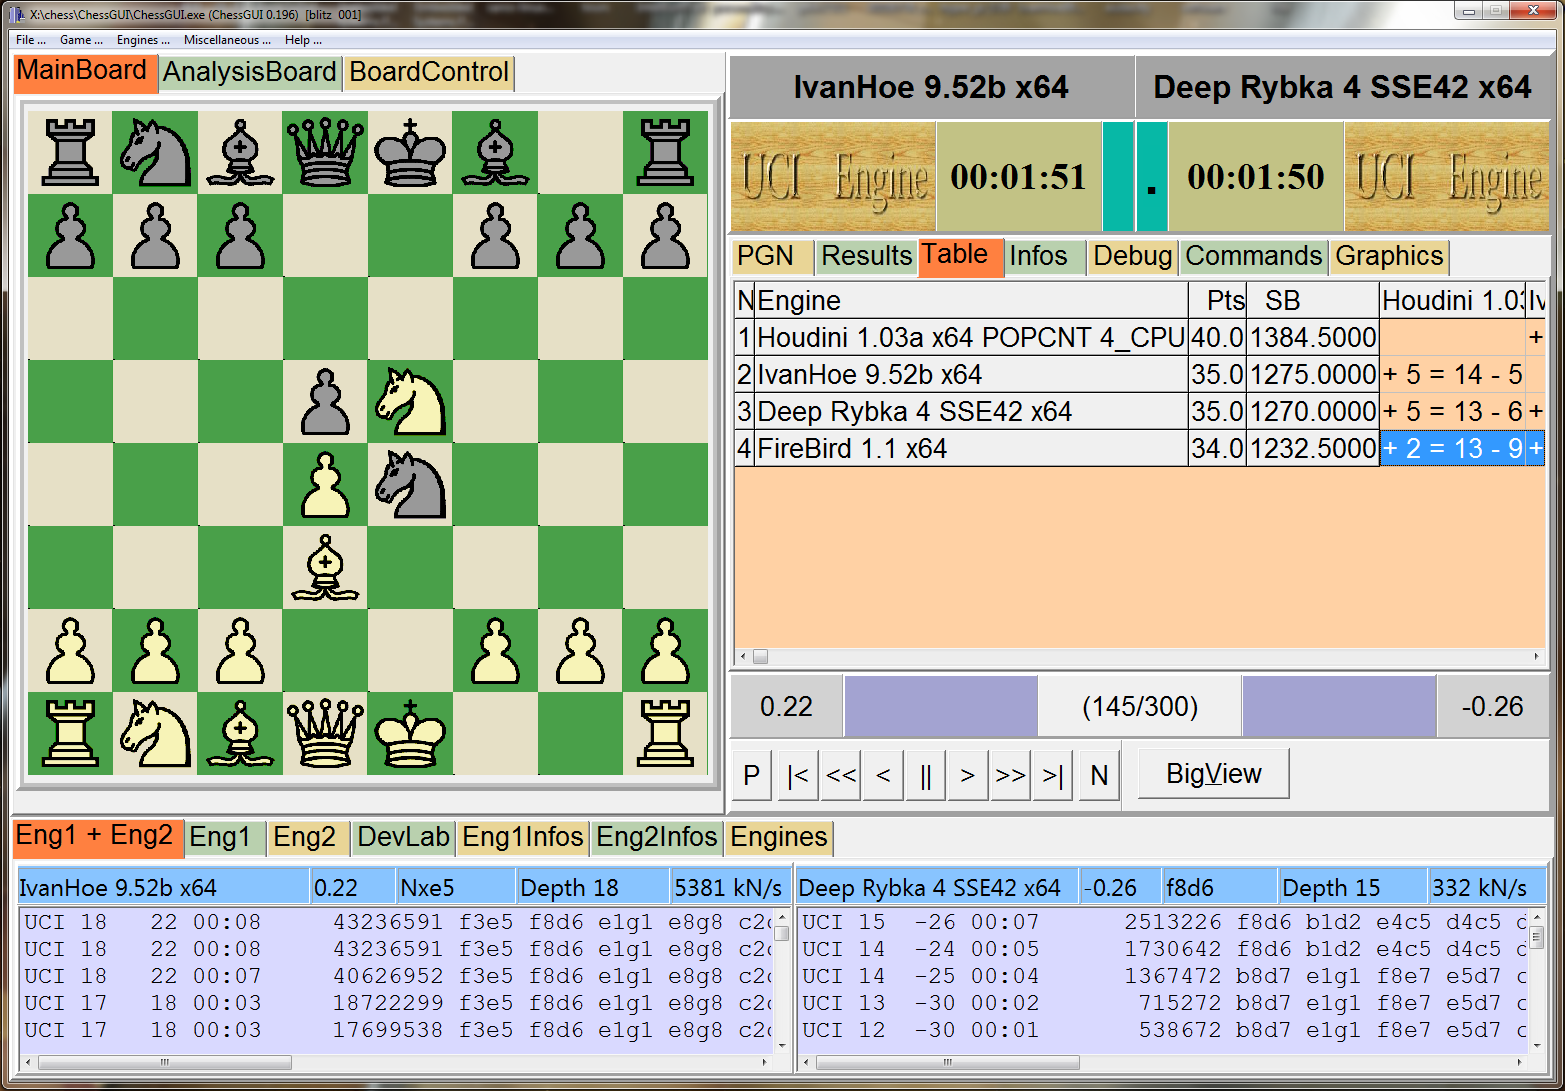This screenshot has height=1091, width=1565.
Task: Click the IvanHoe 9.52b x64 engine header
Action: [x=931, y=87]
